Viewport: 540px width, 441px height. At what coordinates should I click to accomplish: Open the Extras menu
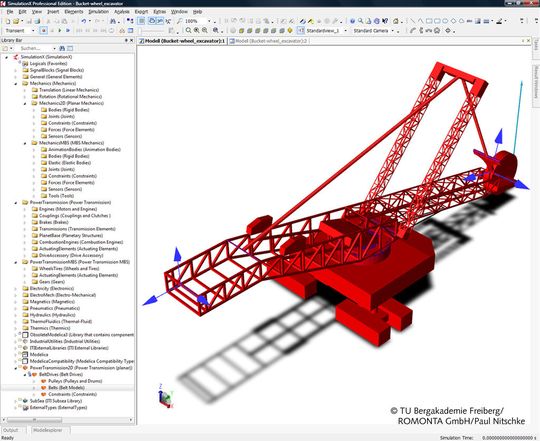[x=159, y=12]
